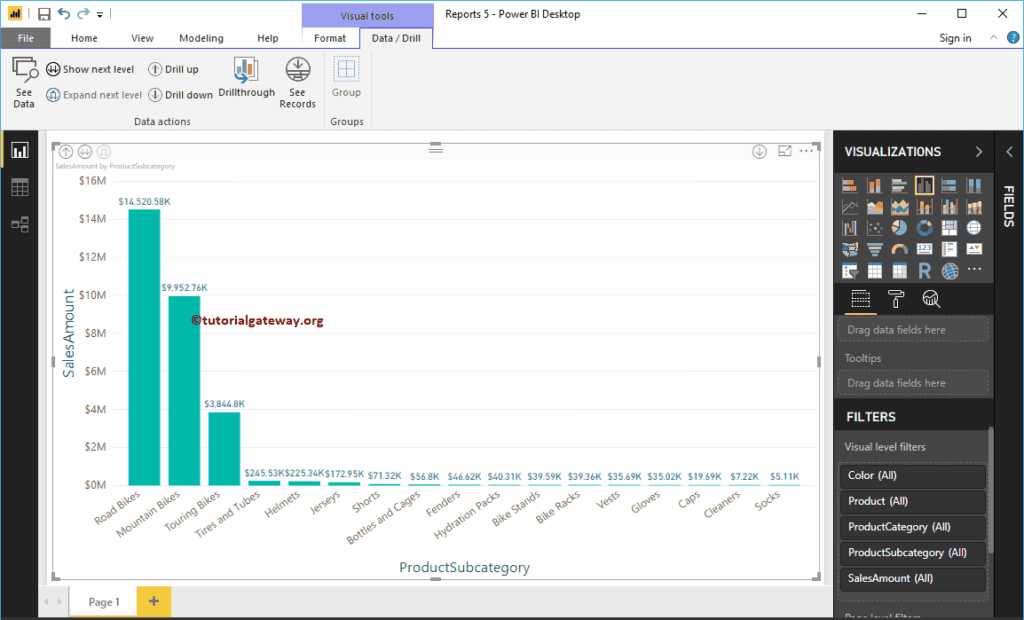Open the Format paint roller tab
The width and height of the screenshot is (1024, 620).
pyautogui.click(x=896, y=299)
